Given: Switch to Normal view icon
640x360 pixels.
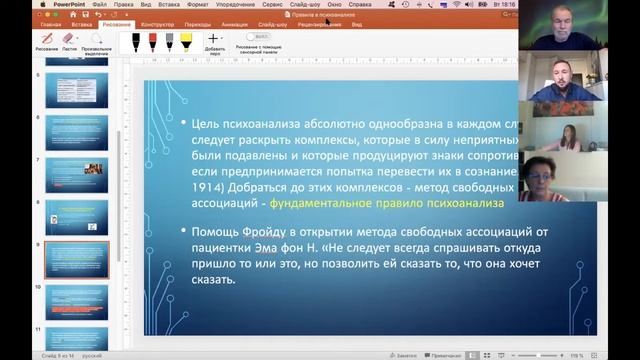Looking at the screenshot, I should tap(472, 356).
